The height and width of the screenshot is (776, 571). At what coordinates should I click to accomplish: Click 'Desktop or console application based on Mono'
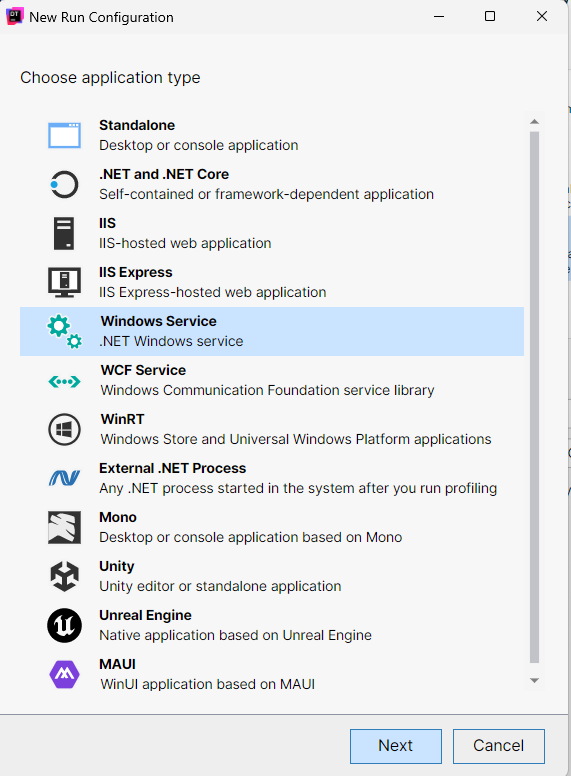250,537
